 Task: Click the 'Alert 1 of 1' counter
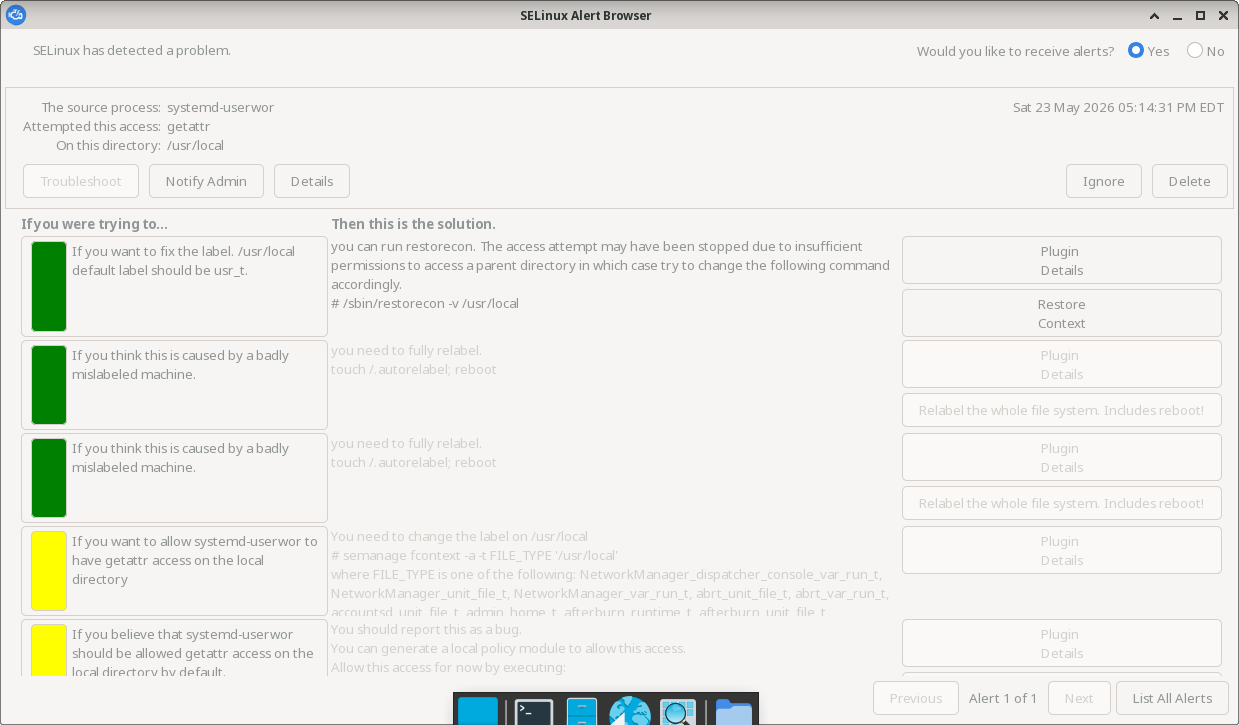click(x=1003, y=698)
